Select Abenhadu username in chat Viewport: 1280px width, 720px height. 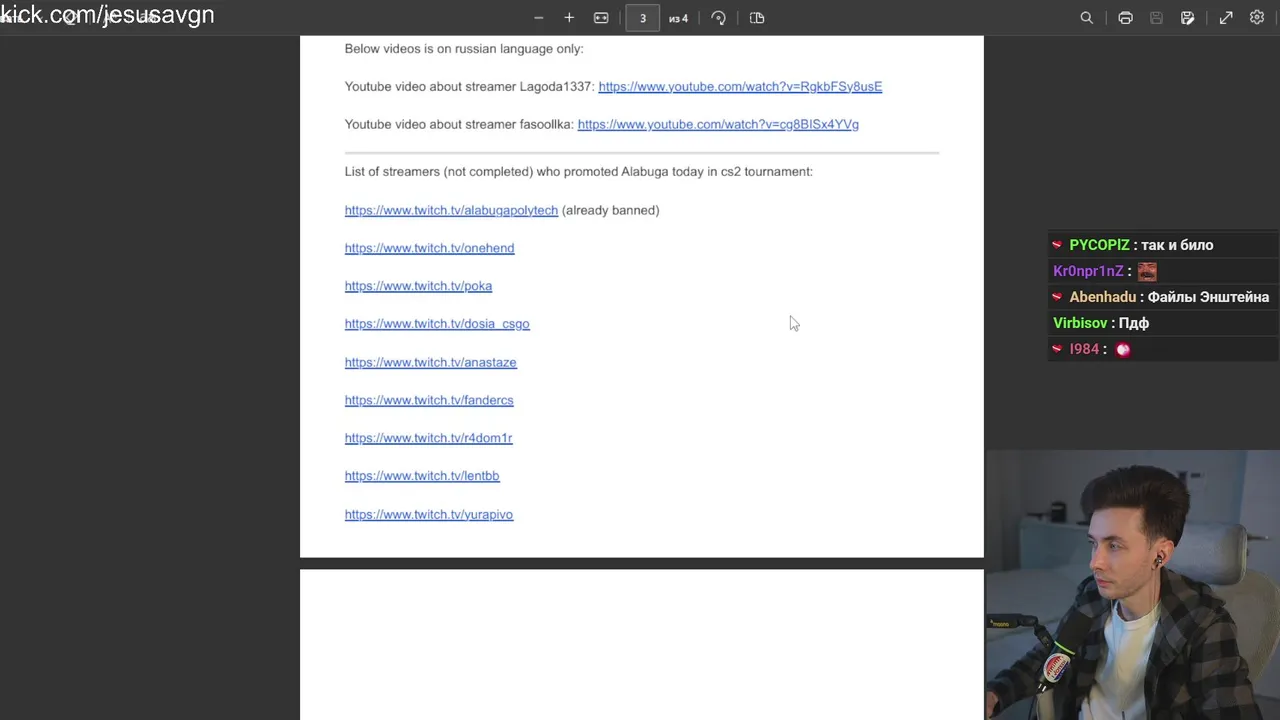pyautogui.click(x=1102, y=297)
